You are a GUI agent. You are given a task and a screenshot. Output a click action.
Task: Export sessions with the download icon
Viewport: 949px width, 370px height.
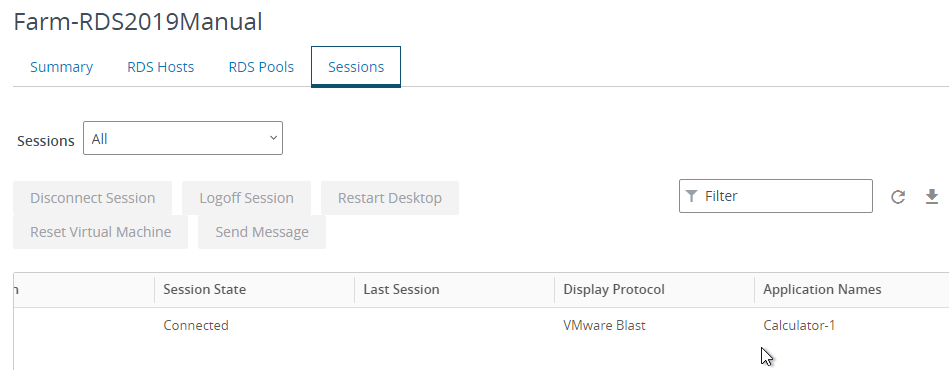tap(932, 196)
